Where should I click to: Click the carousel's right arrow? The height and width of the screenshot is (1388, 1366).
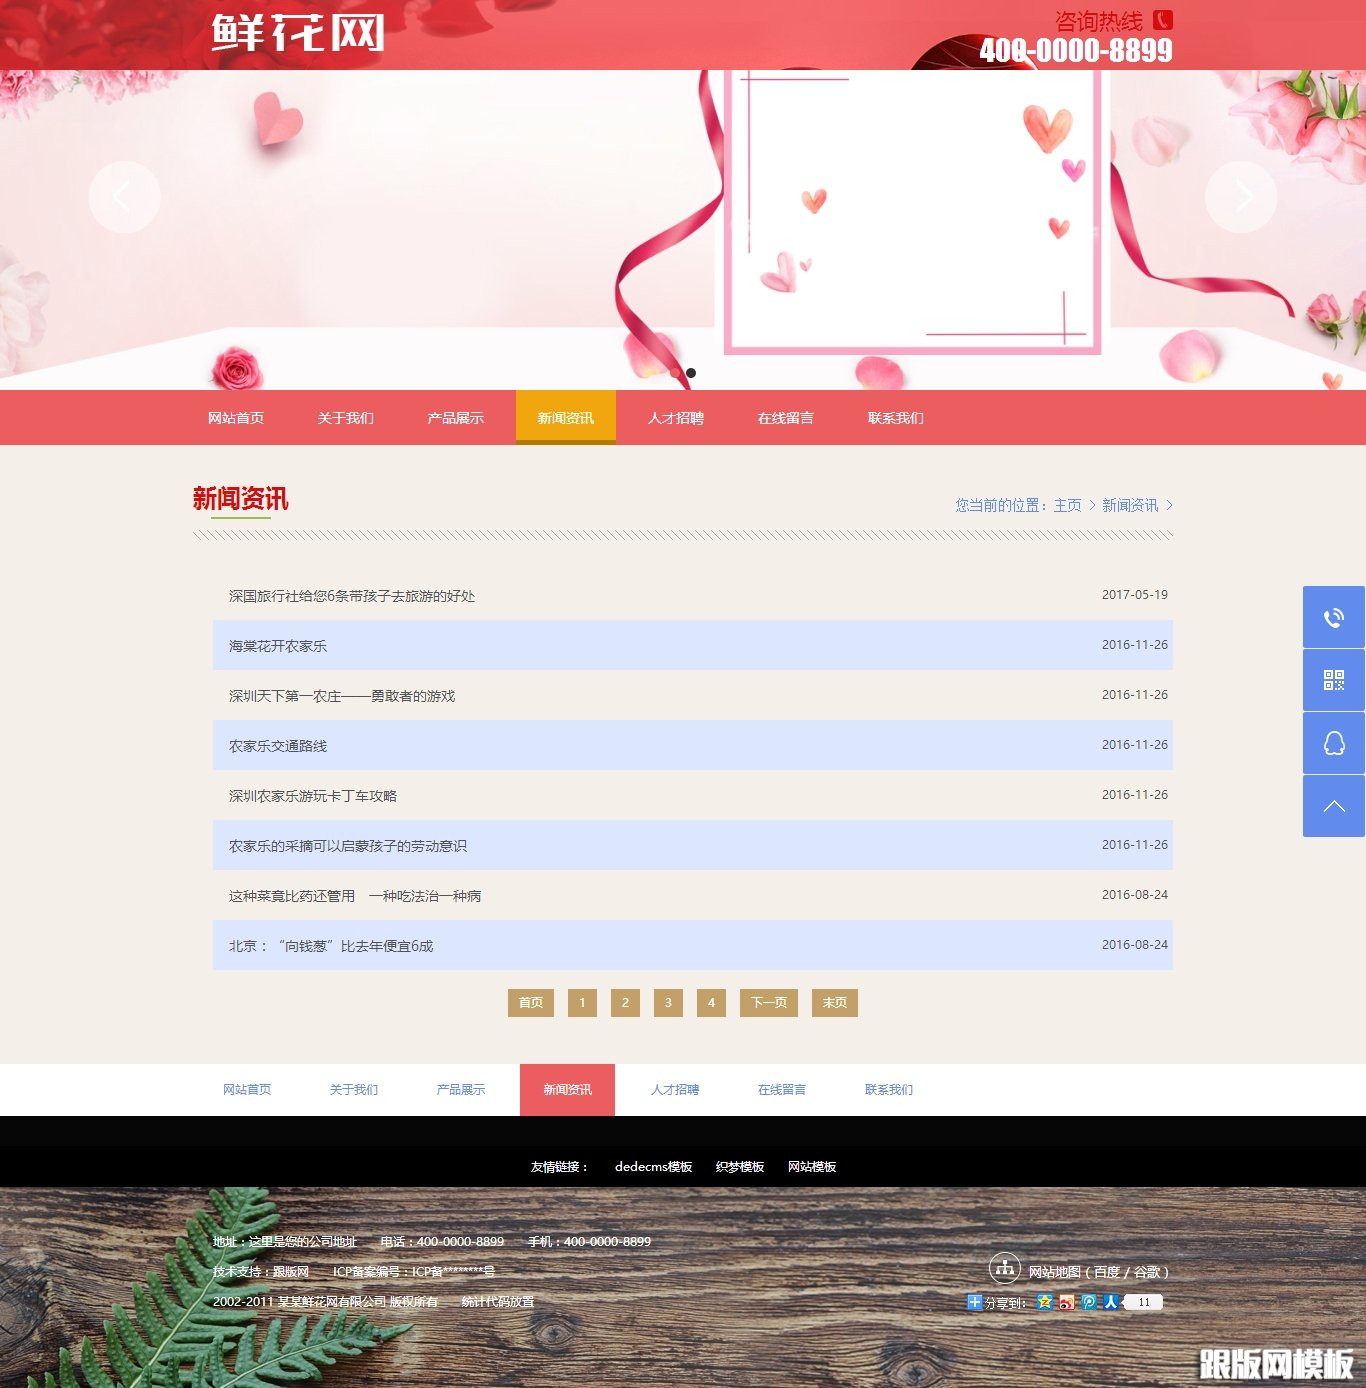point(1242,197)
